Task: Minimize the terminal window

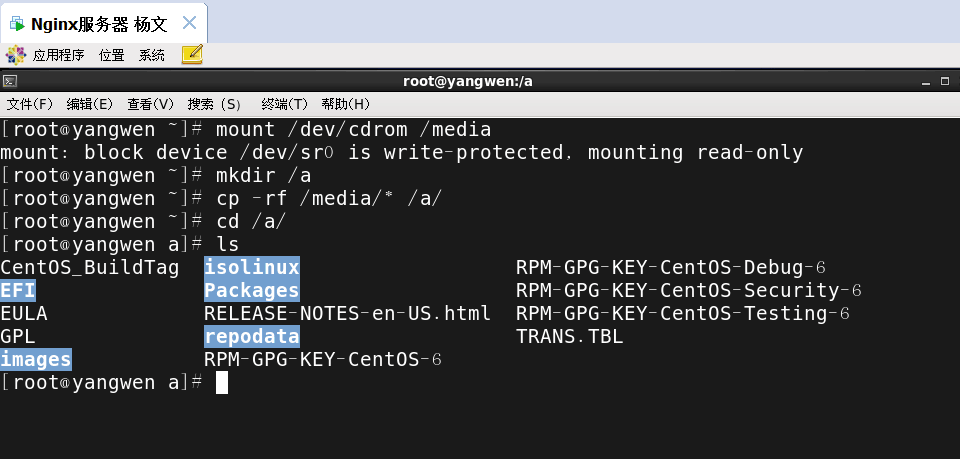Action: (x=927, y=81)
